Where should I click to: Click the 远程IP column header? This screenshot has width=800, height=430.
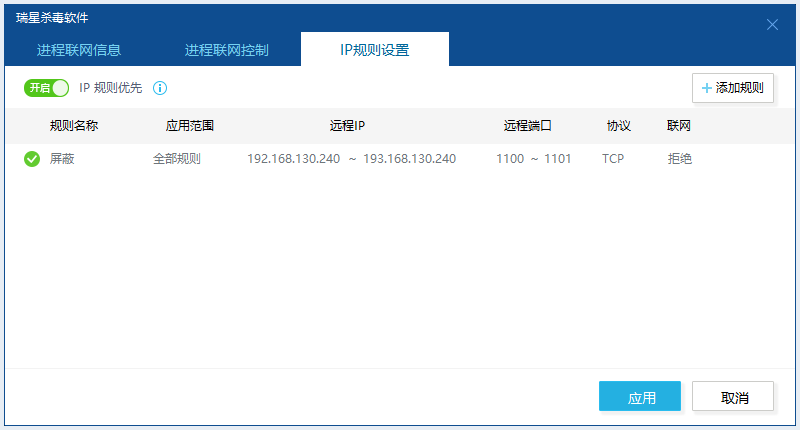[x=347, y=125]
